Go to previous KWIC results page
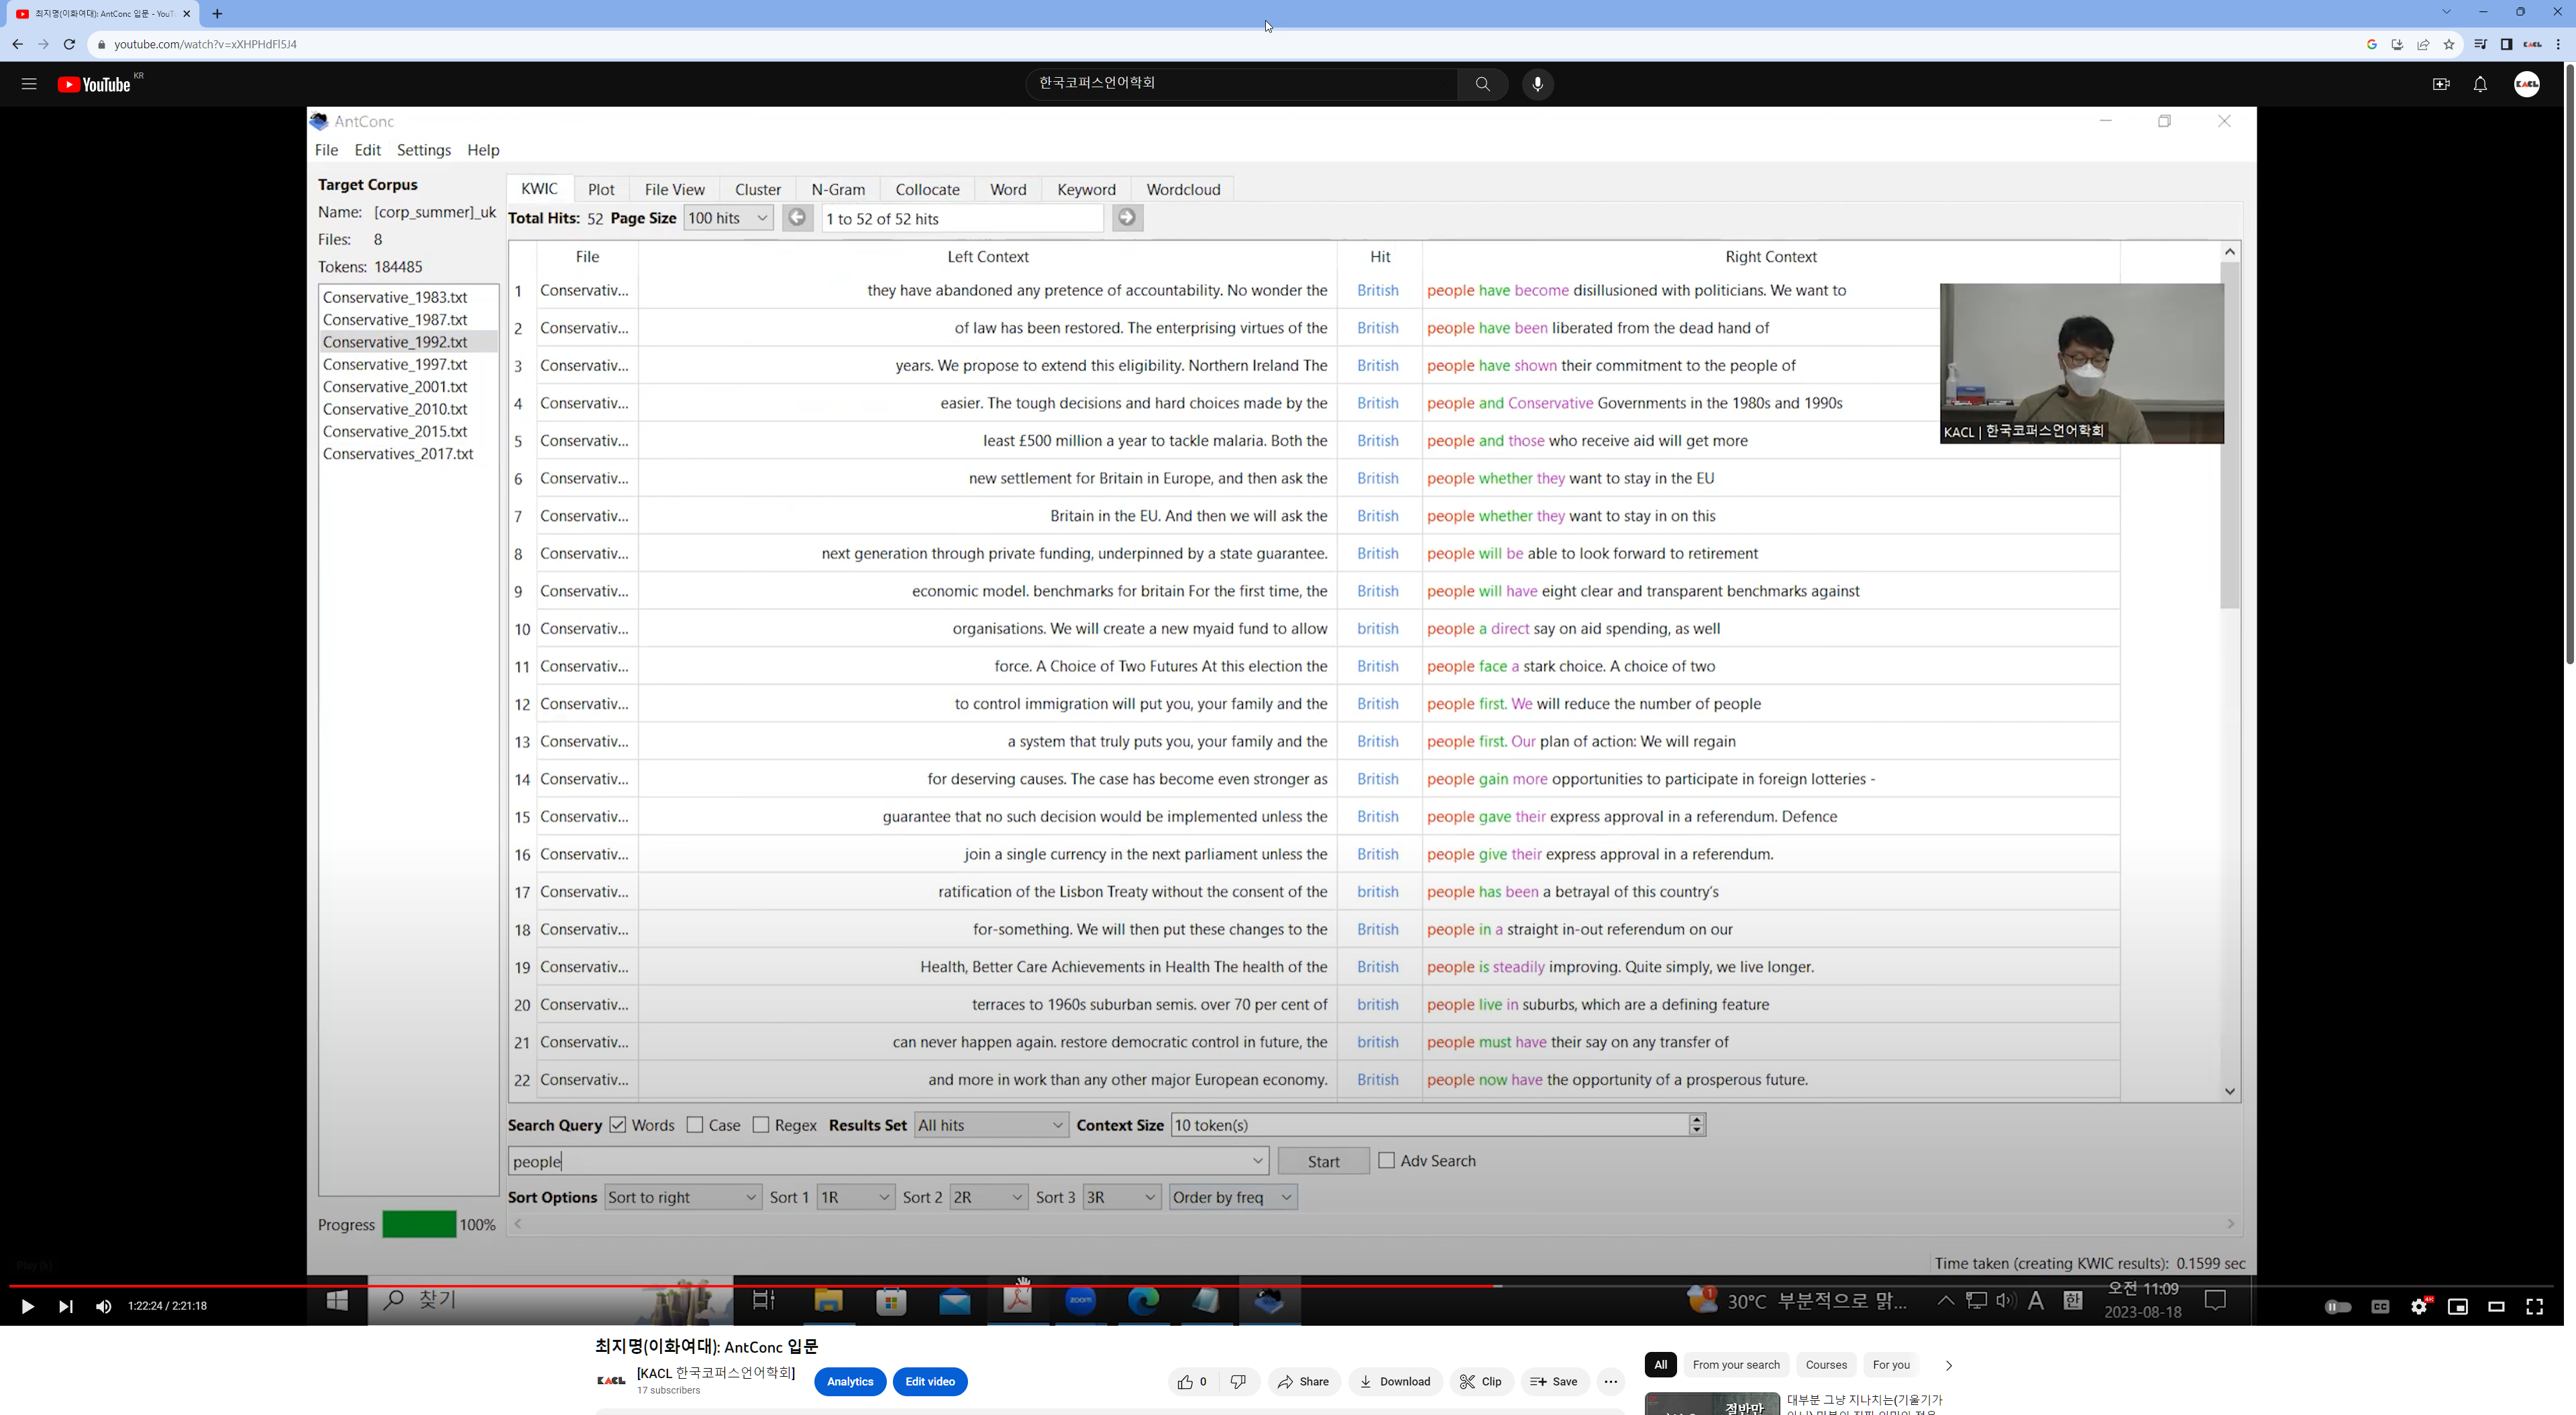The width and height of the screenshot is (2576, 1415). (x=797, y=218)
